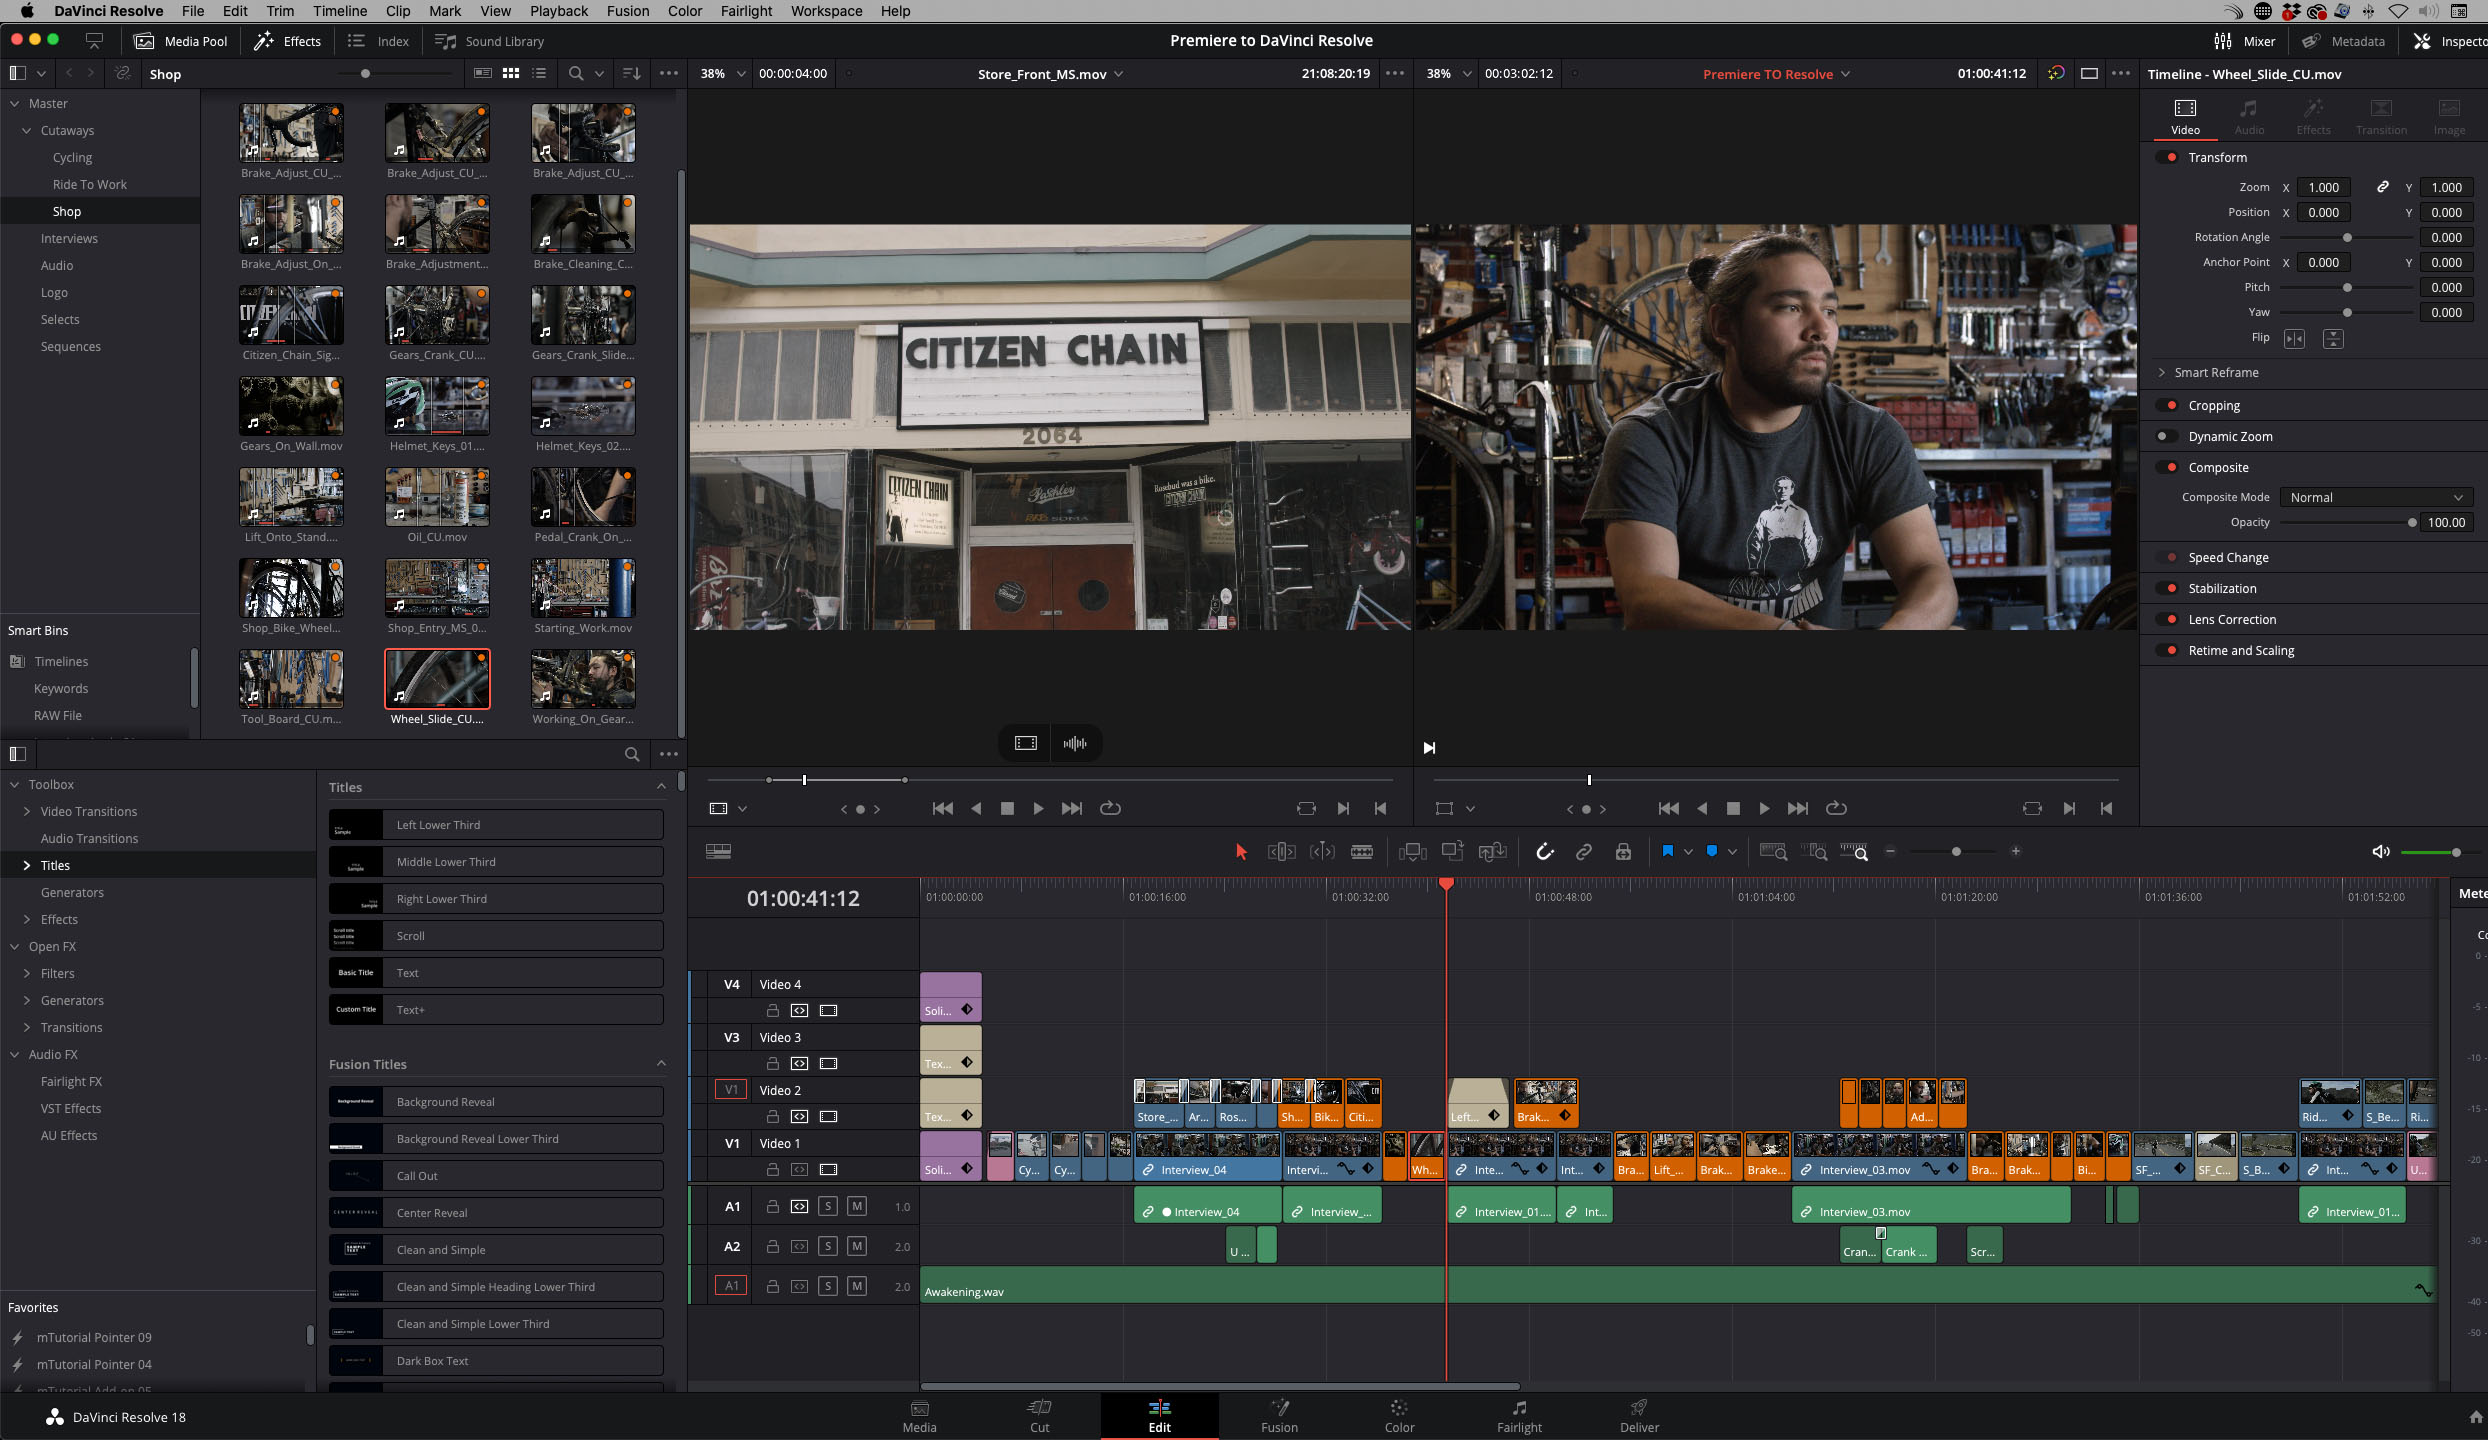Click the Detail Zoom icon
Viewport: 2488px width, 1440px height.
point(1814,851)
